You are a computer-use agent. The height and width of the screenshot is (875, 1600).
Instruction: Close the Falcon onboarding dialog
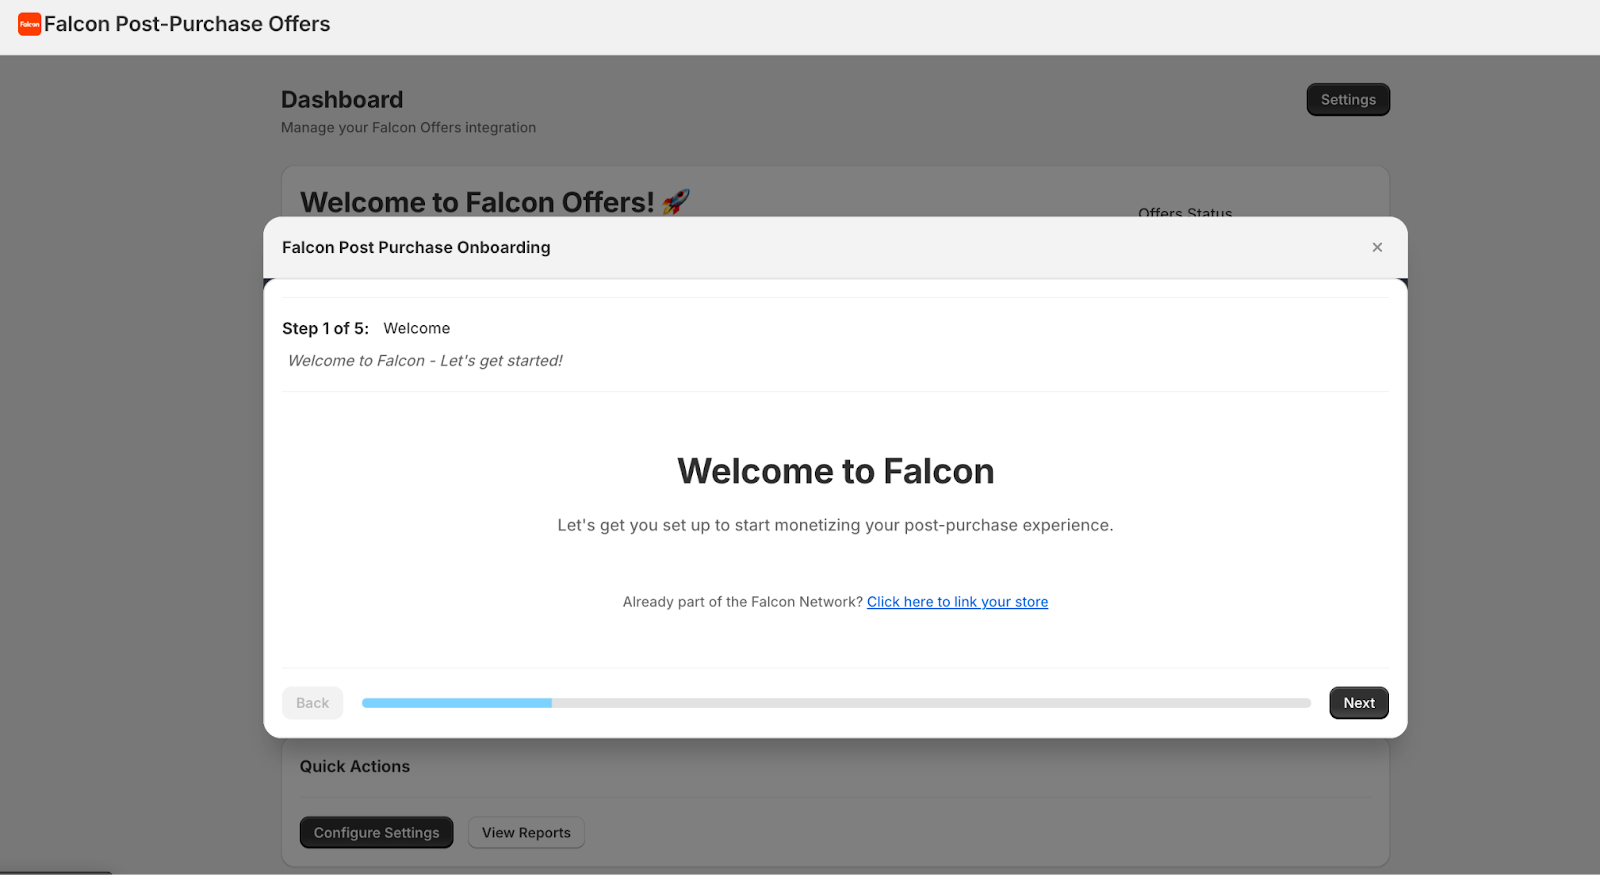tap(1377, 247)
